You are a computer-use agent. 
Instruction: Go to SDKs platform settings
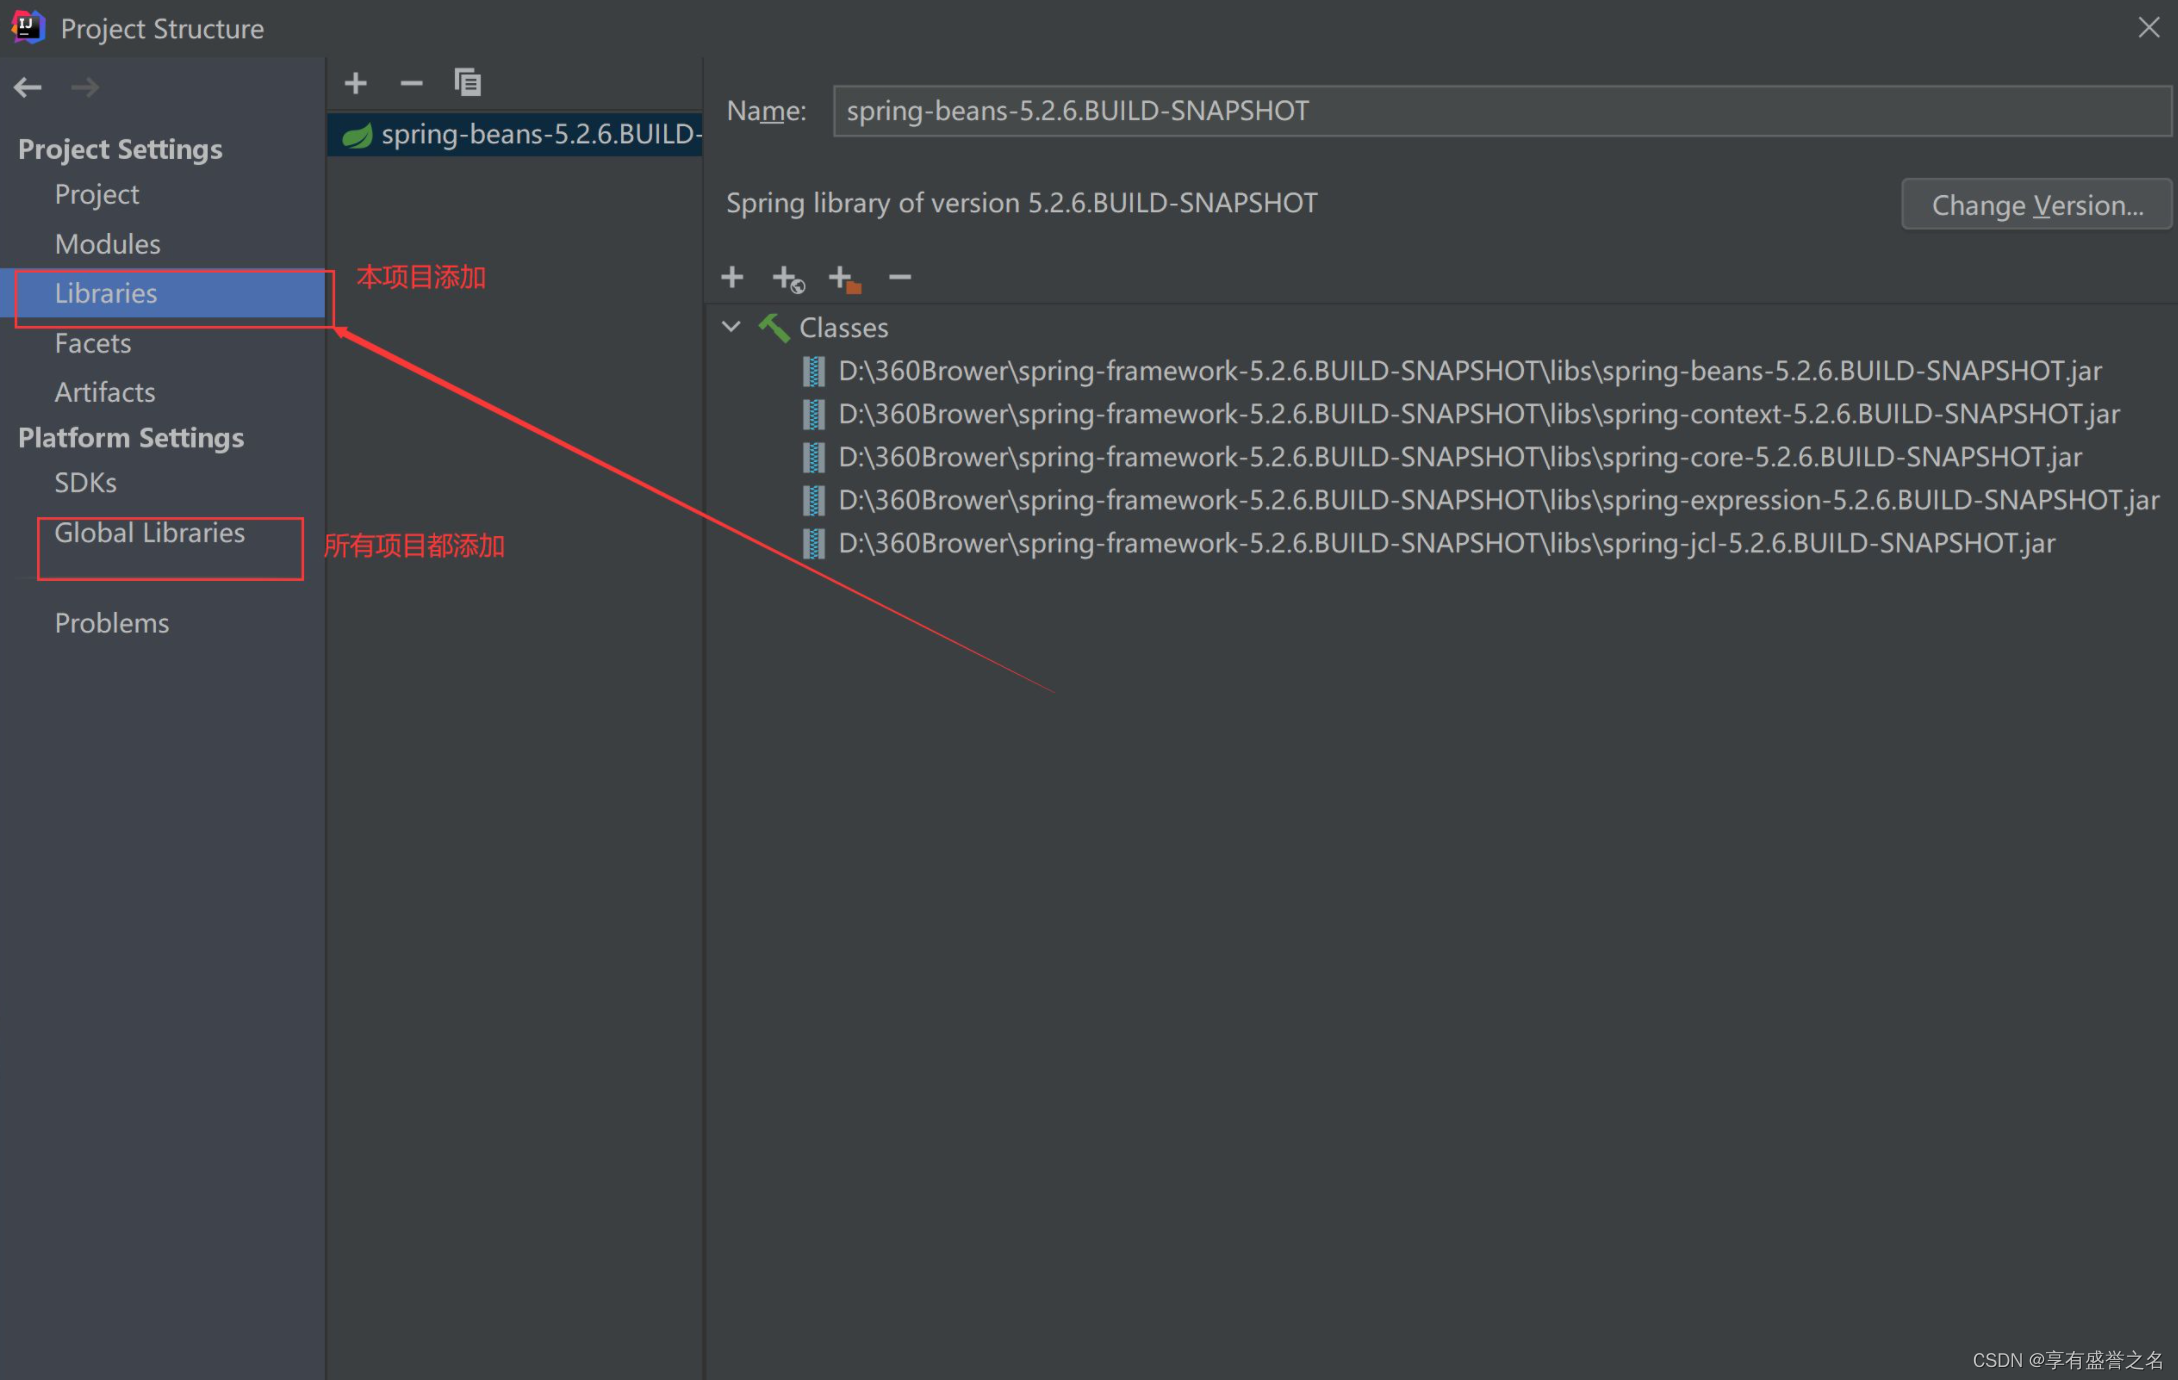pyautogui.click(x=85, y=483)
